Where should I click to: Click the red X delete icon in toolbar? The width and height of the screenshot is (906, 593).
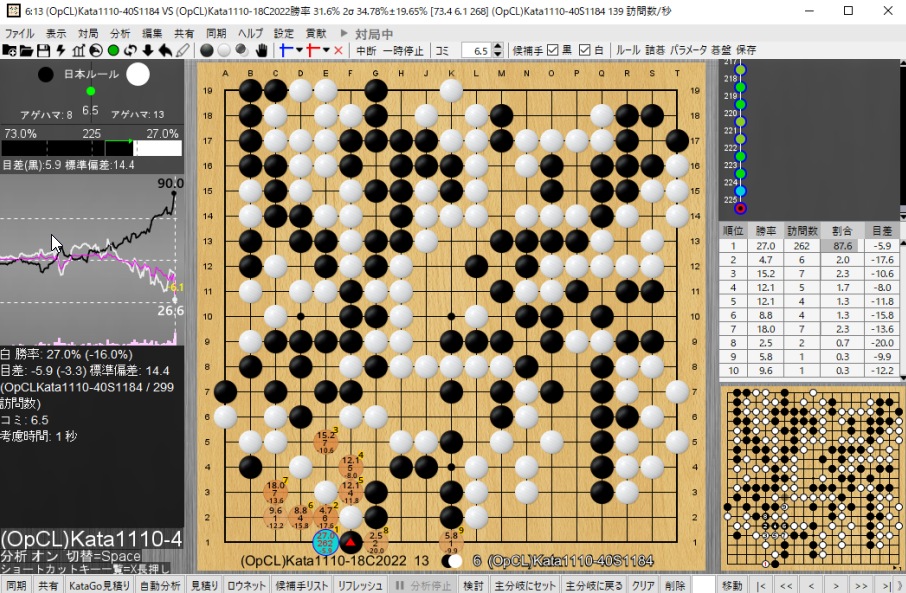(x=339, y=50)
